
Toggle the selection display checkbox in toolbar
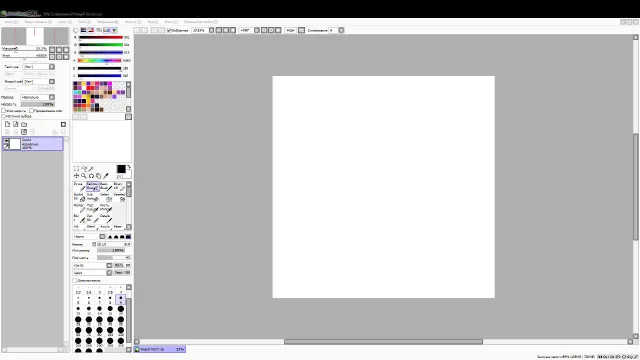[169, 30]
